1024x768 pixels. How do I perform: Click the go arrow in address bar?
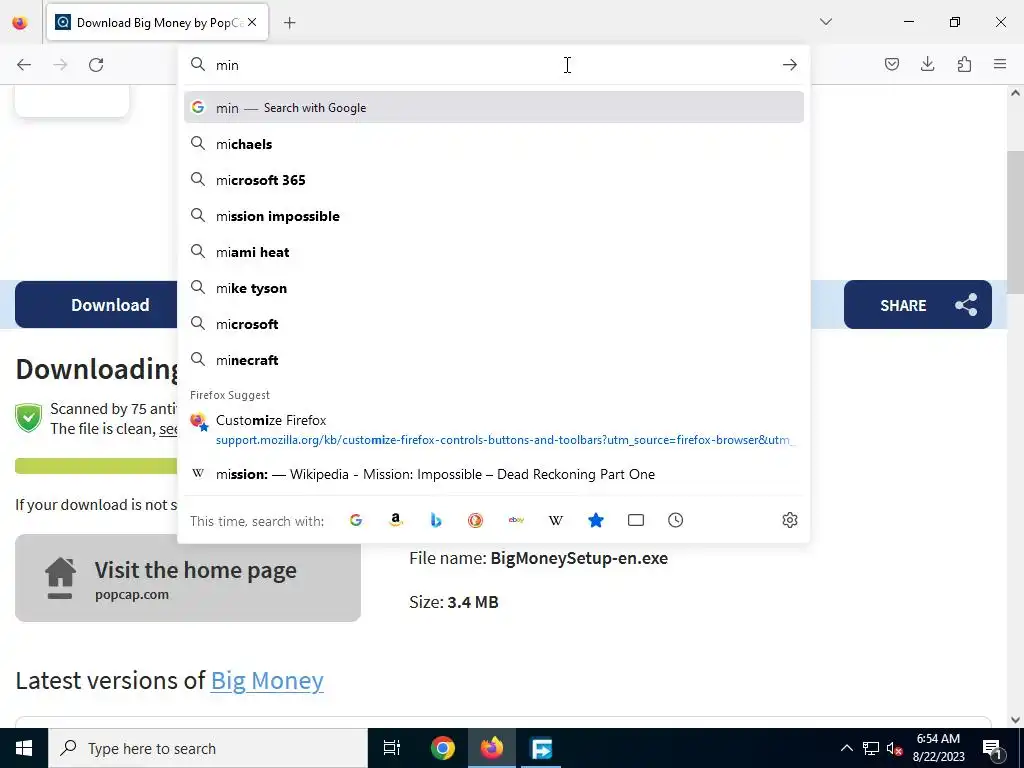click(790, 65)
